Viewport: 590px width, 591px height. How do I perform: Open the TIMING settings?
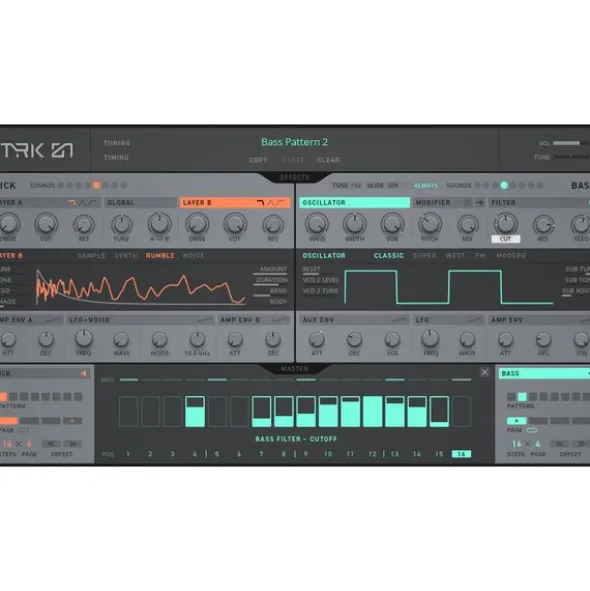pos(116,157)
